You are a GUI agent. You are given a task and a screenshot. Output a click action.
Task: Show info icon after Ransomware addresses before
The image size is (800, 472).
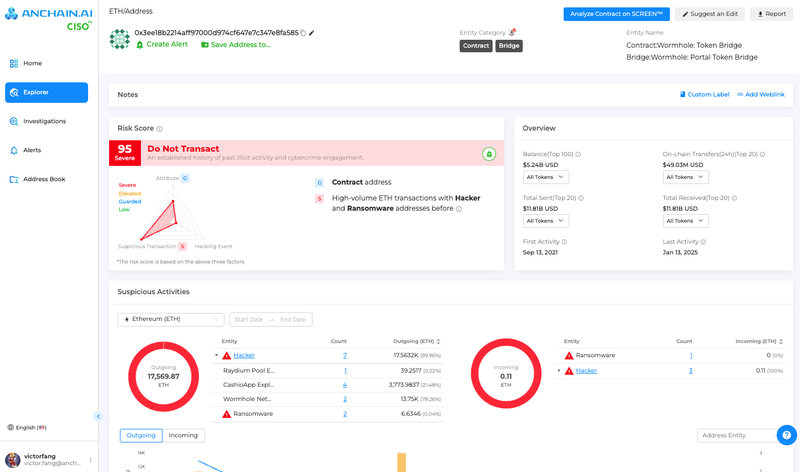(x=459, y=209)
